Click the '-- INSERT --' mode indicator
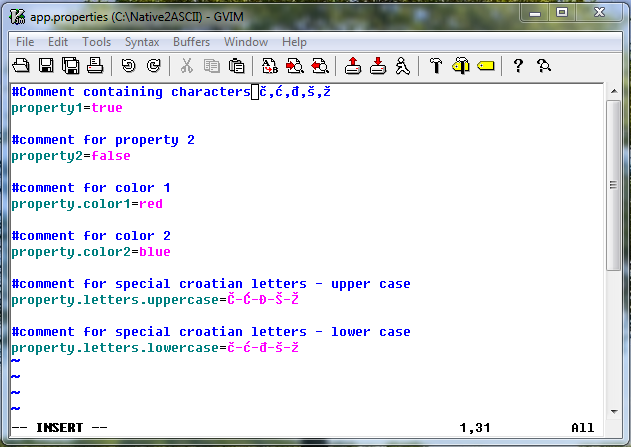This screenshot has height=447, width=631. coord(59,428)
